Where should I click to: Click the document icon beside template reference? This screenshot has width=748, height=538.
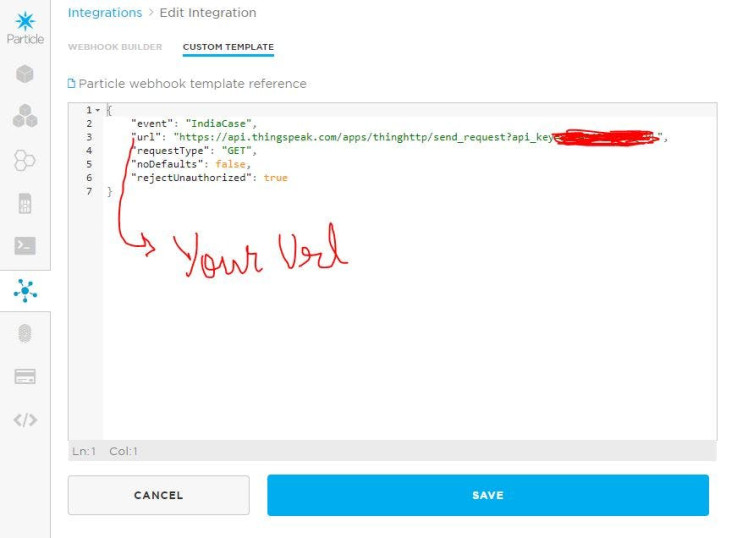click(72, 83)
